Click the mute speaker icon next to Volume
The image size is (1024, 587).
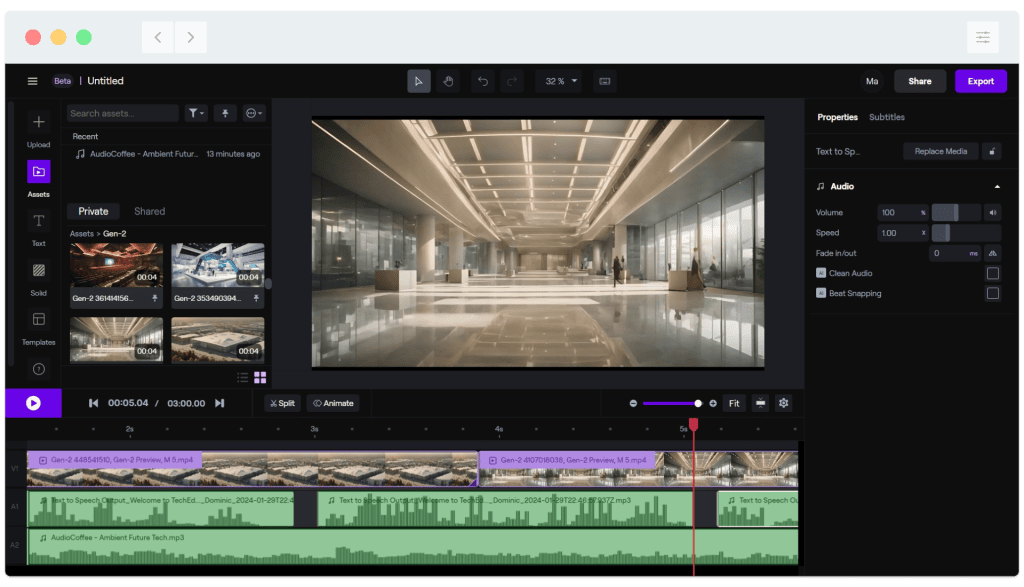click(x=992, y=212)
